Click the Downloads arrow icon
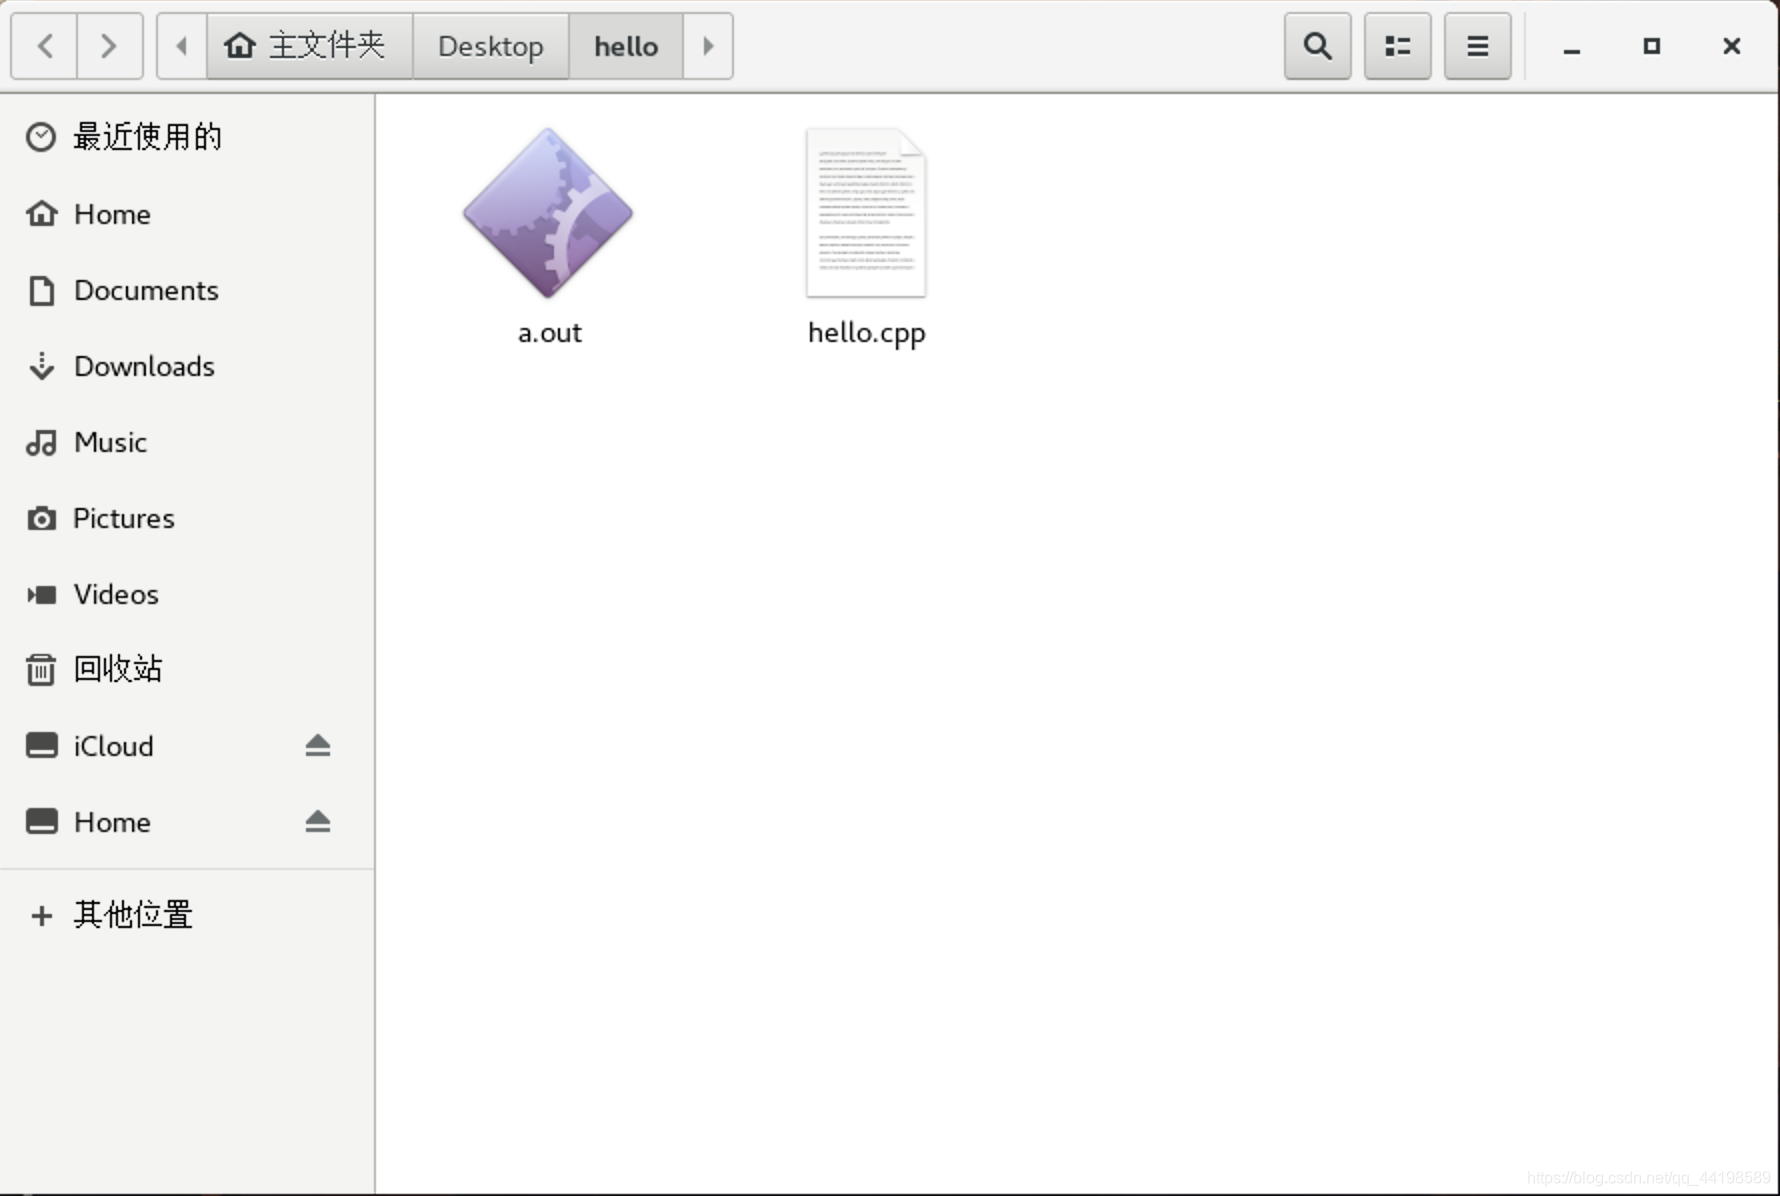Screen dimensions: 1780x1196 (x=41, y=366)
